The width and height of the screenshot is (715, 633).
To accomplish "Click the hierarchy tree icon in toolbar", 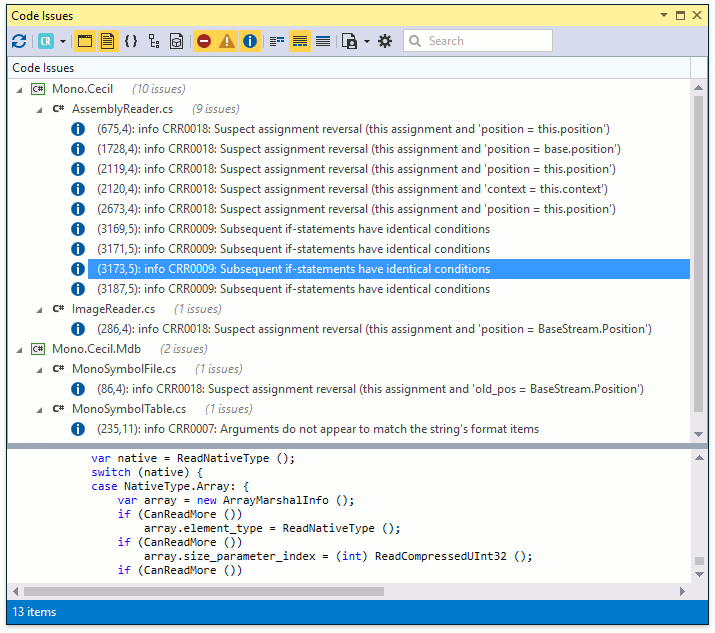I will click(154, 41).
